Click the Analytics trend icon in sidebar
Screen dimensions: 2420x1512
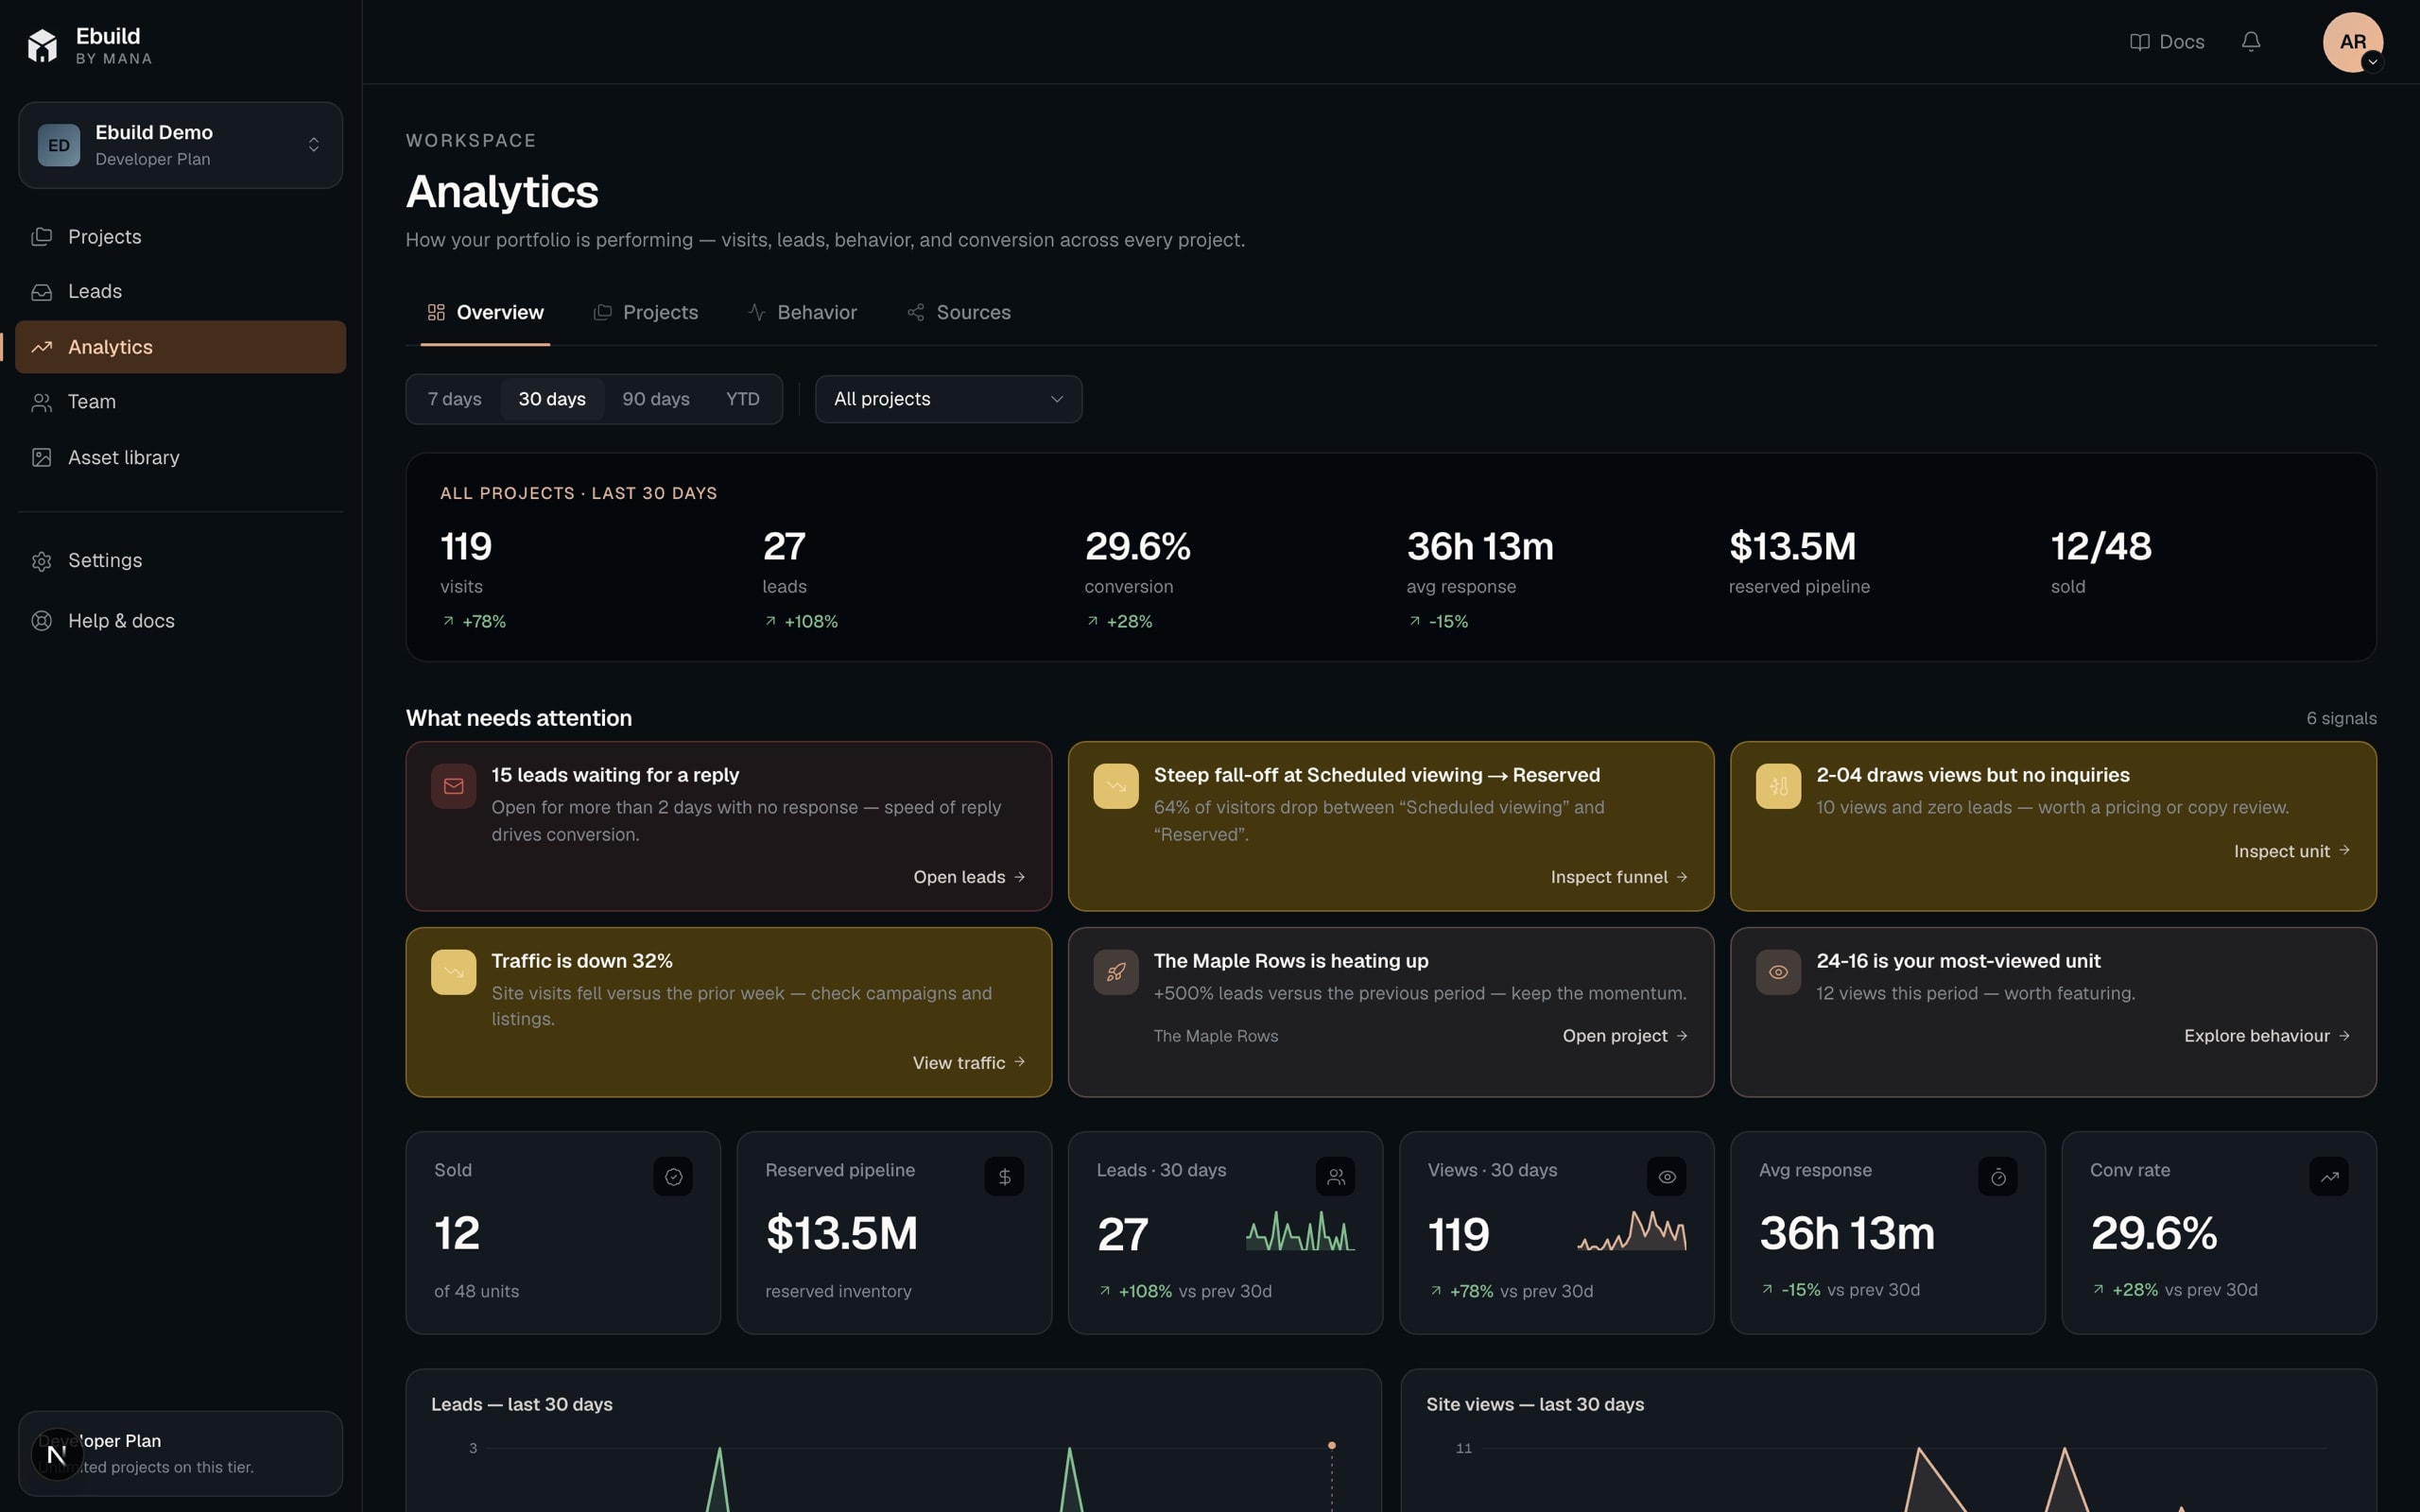point(41,347)
